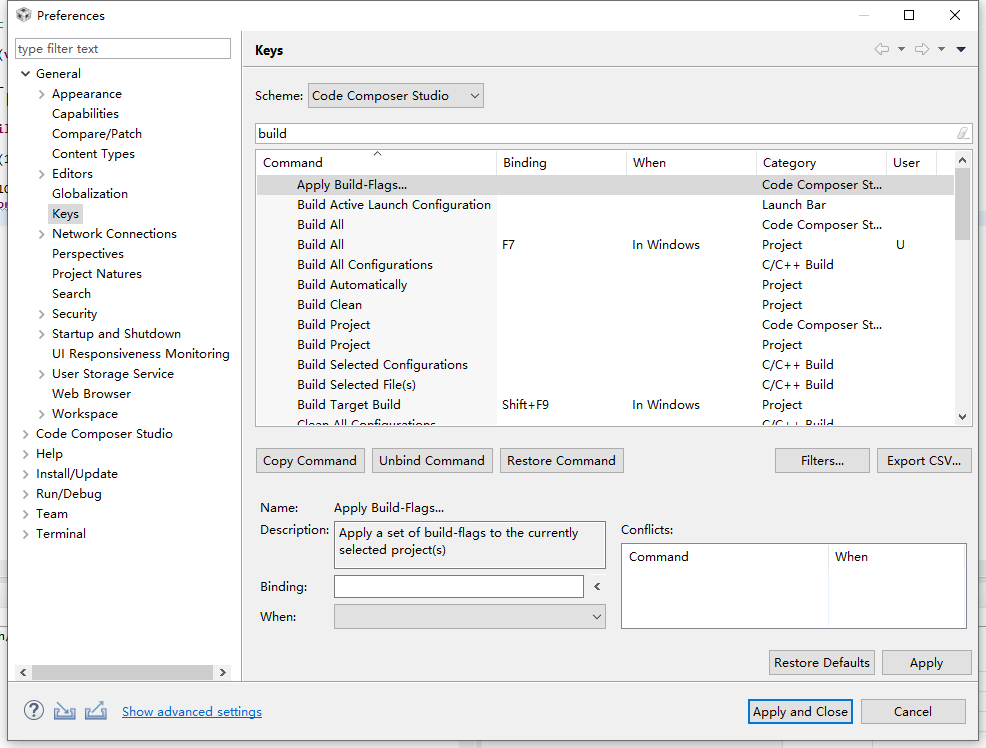
Task: Open the back history dropdown arrow
Action: tap(901, 49)
